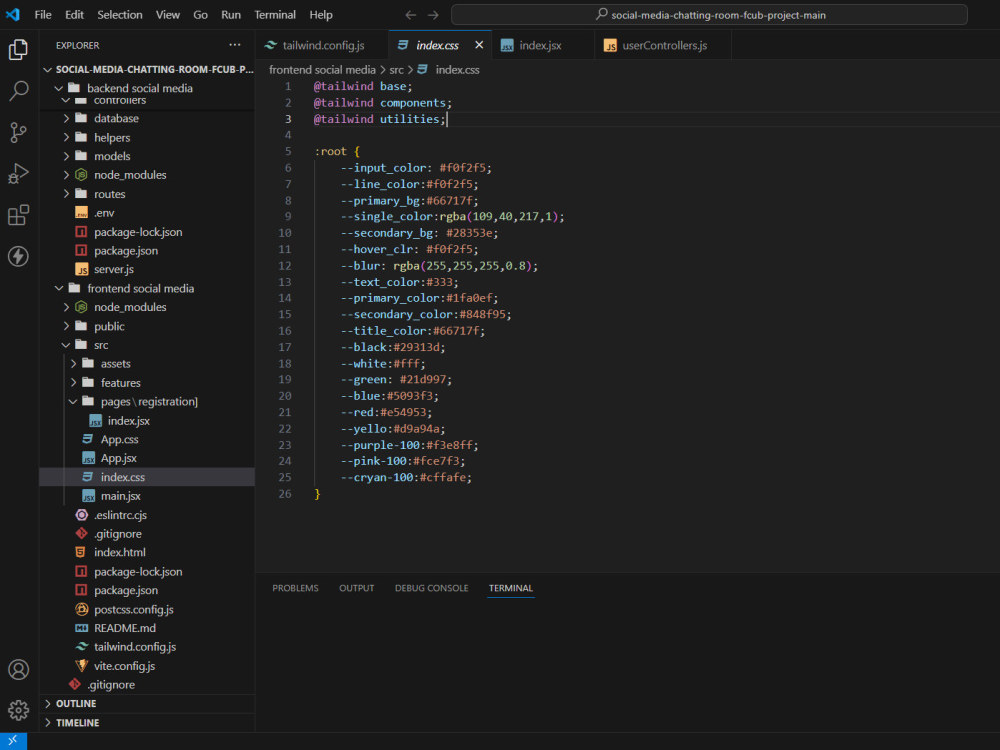Open main.jsx in src folder
Image resolution: width=1000 pixels, height=750 pixels.
pos(120,496)
